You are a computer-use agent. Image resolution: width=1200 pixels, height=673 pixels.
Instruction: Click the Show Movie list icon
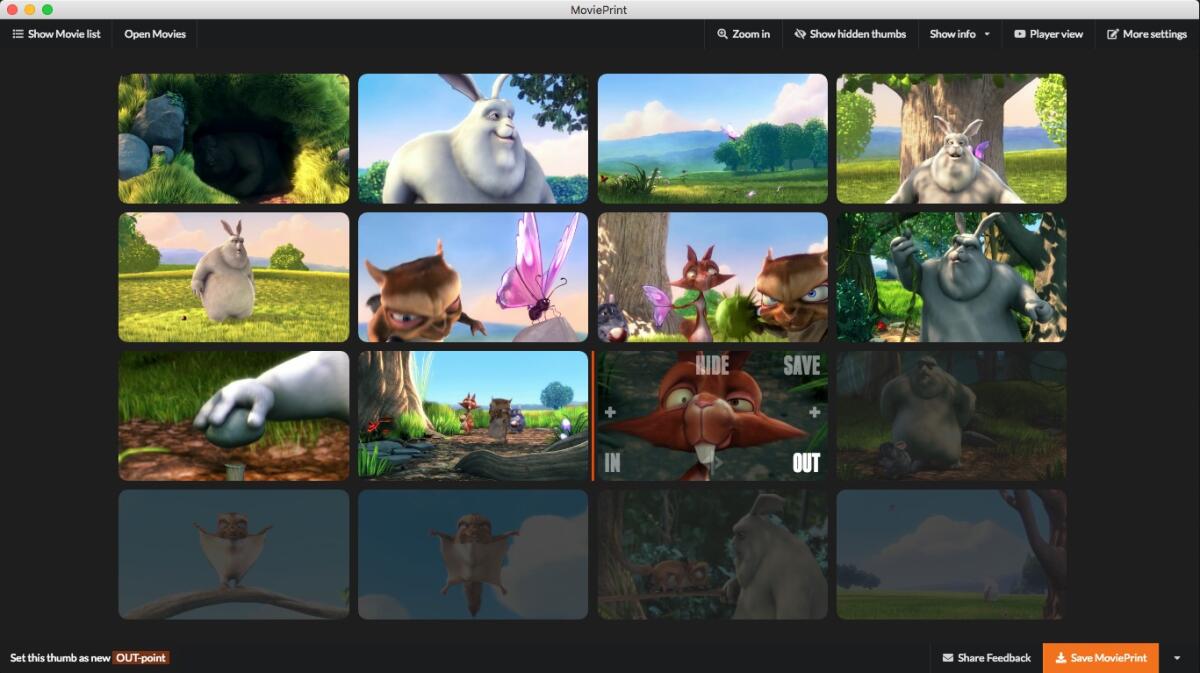click(16, 33)
